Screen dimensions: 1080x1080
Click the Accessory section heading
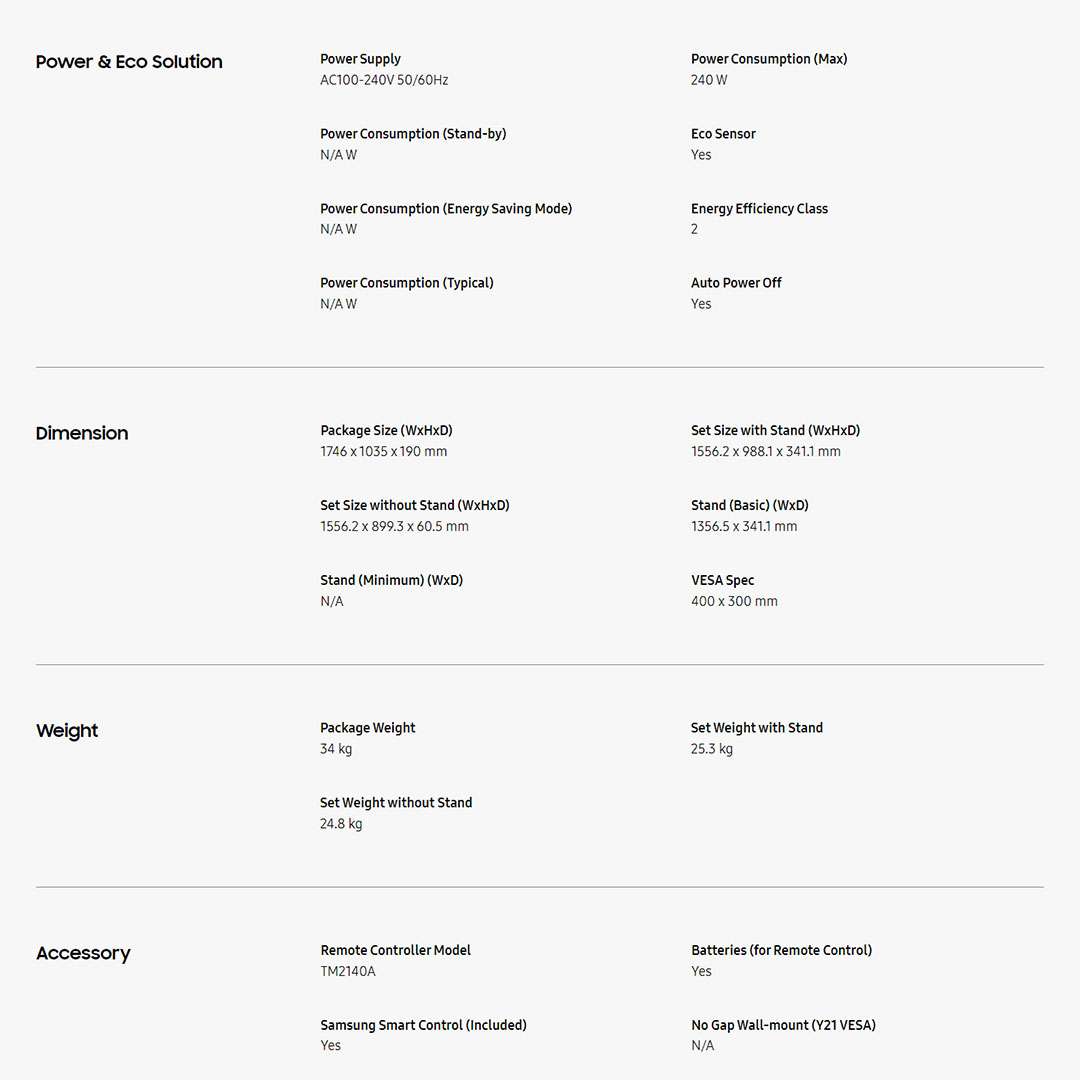[83, 954]
